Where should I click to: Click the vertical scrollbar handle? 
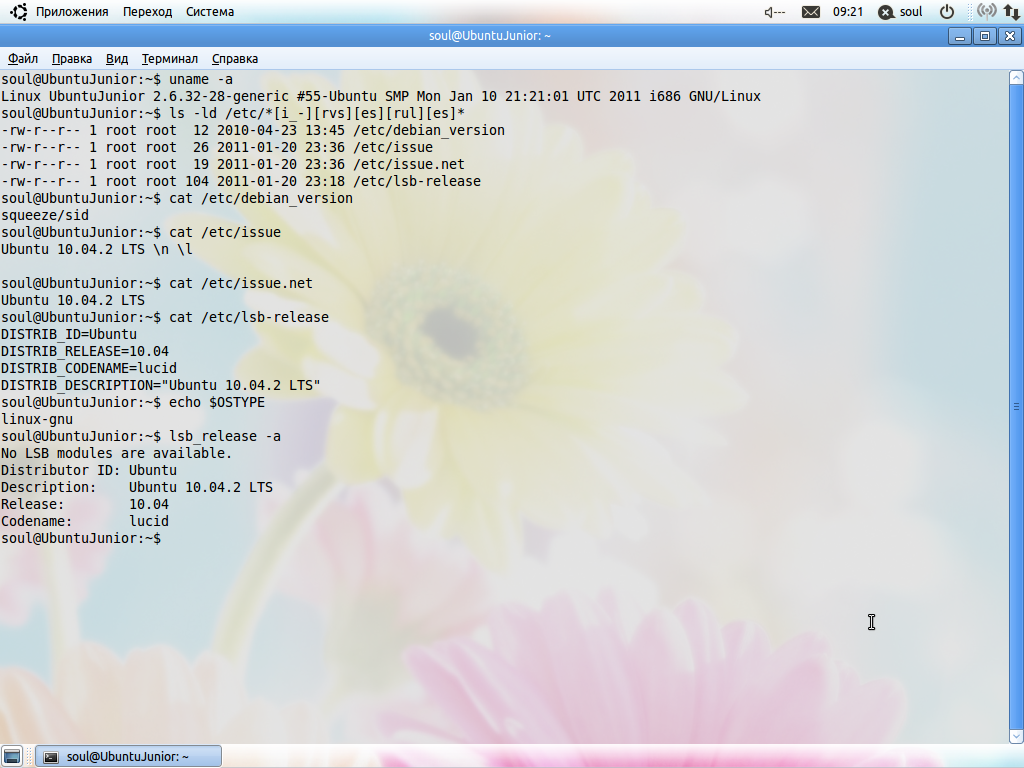coord(1016,407)
